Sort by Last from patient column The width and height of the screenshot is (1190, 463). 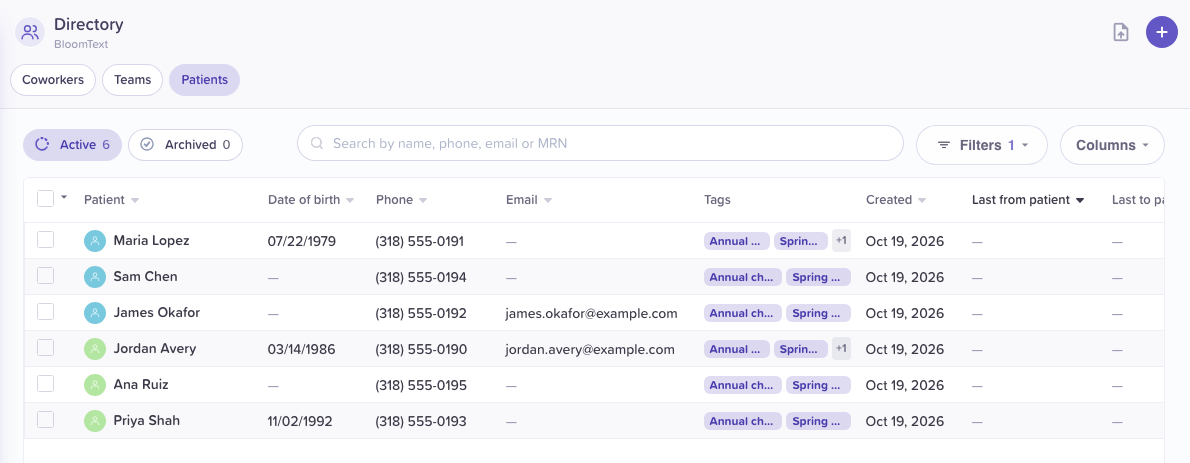point(1028,200)
